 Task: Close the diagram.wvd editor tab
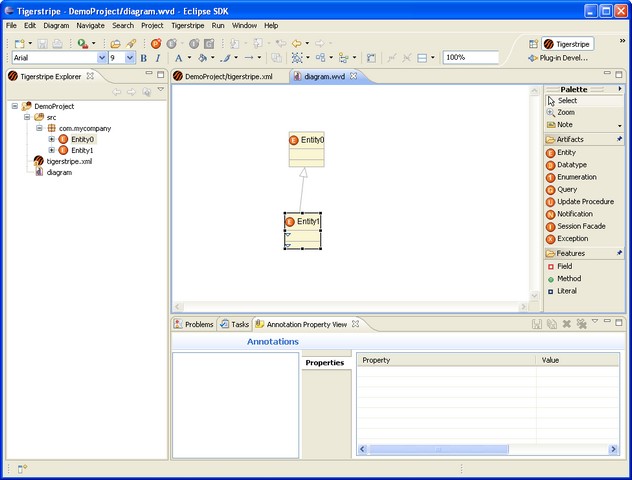coord(353,76)
